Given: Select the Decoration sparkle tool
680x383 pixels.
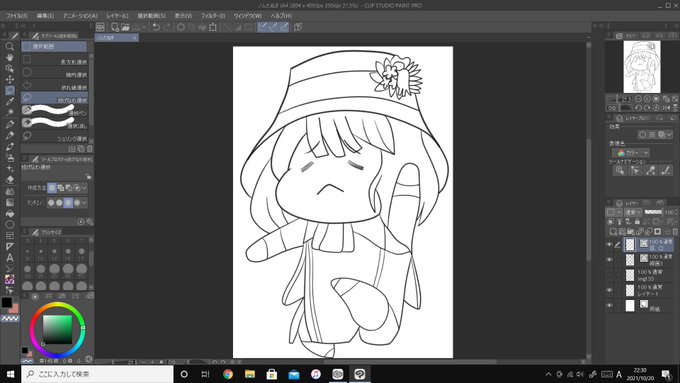Looking at the screenshot, I should [10, 168].
